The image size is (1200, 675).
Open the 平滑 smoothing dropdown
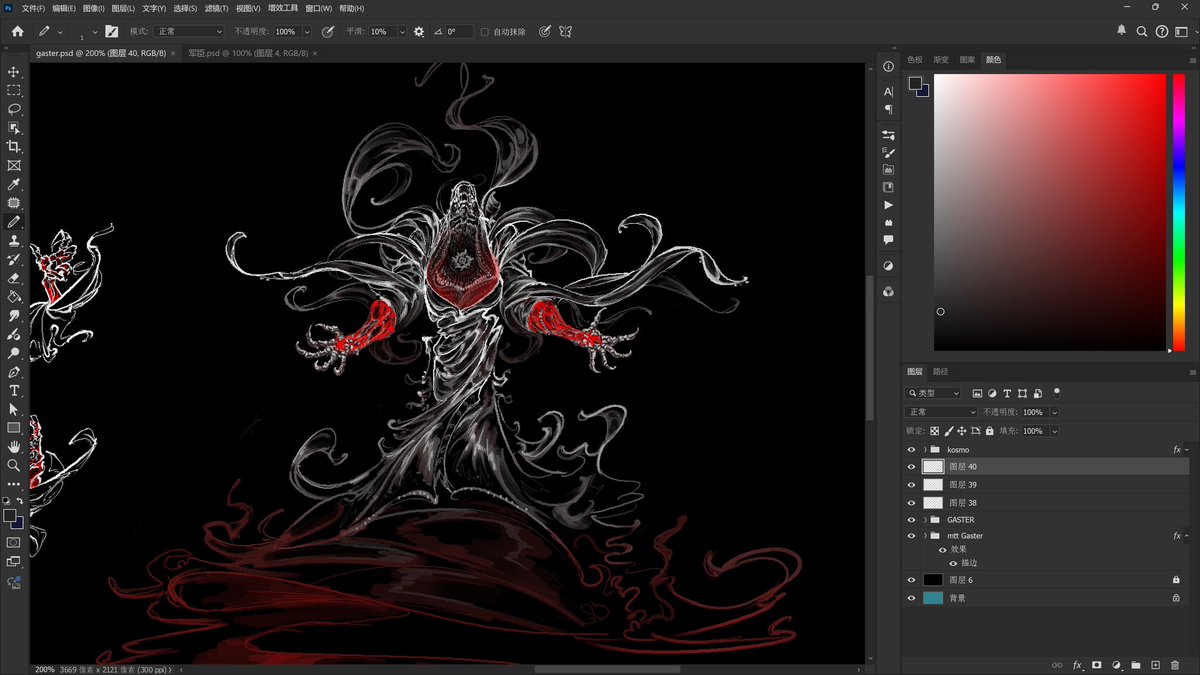coord(402,32)
